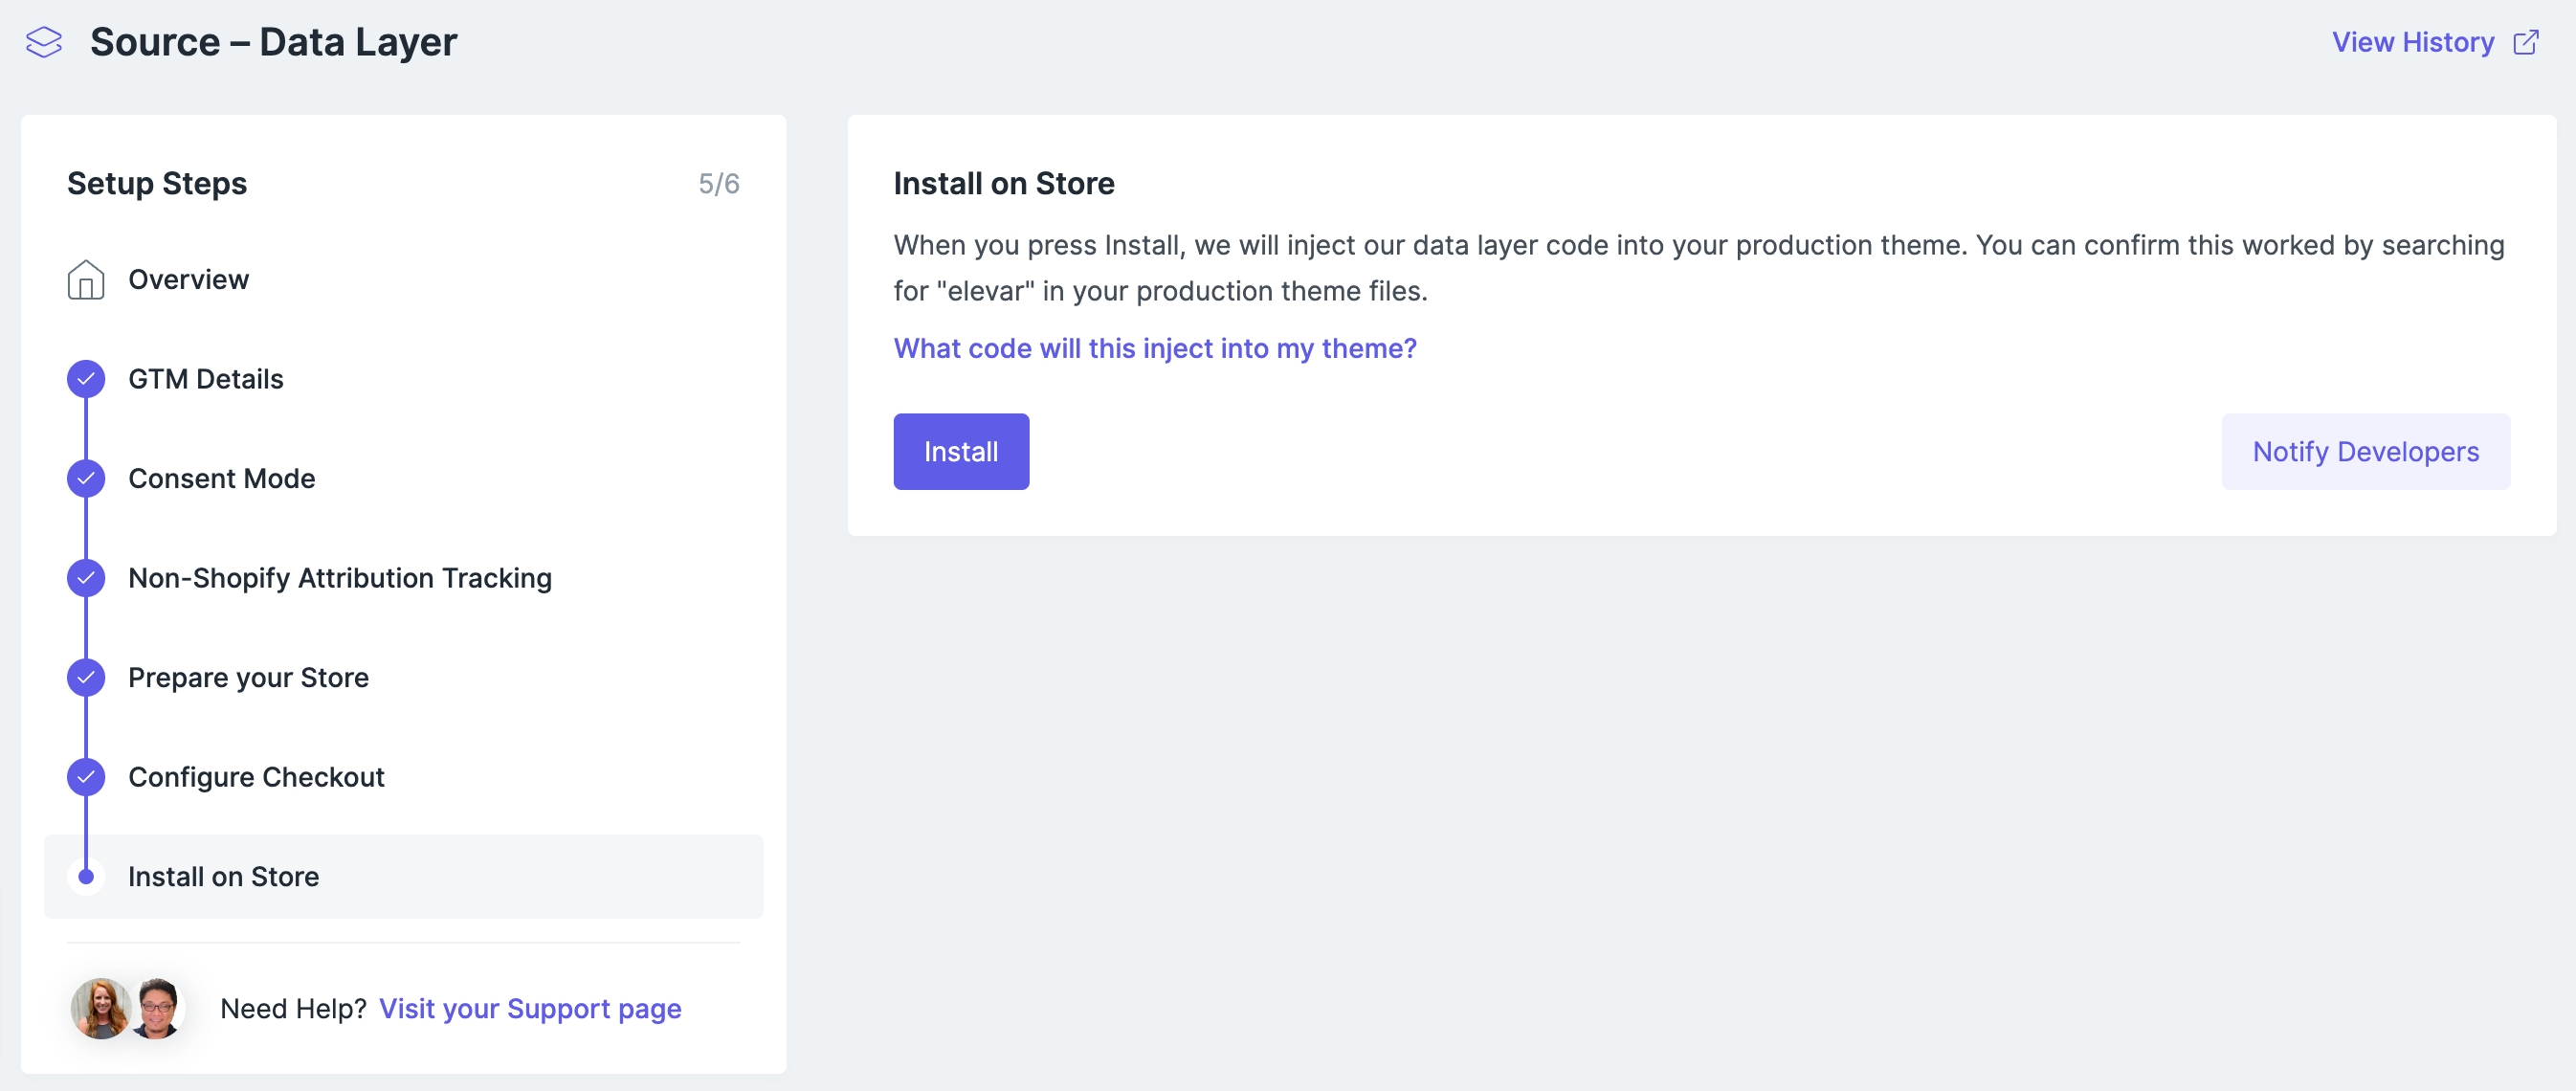Click the Notify Developers button
Image resolution: width=2576 pixels, height=1091 pixels.
click(2365, 452)
